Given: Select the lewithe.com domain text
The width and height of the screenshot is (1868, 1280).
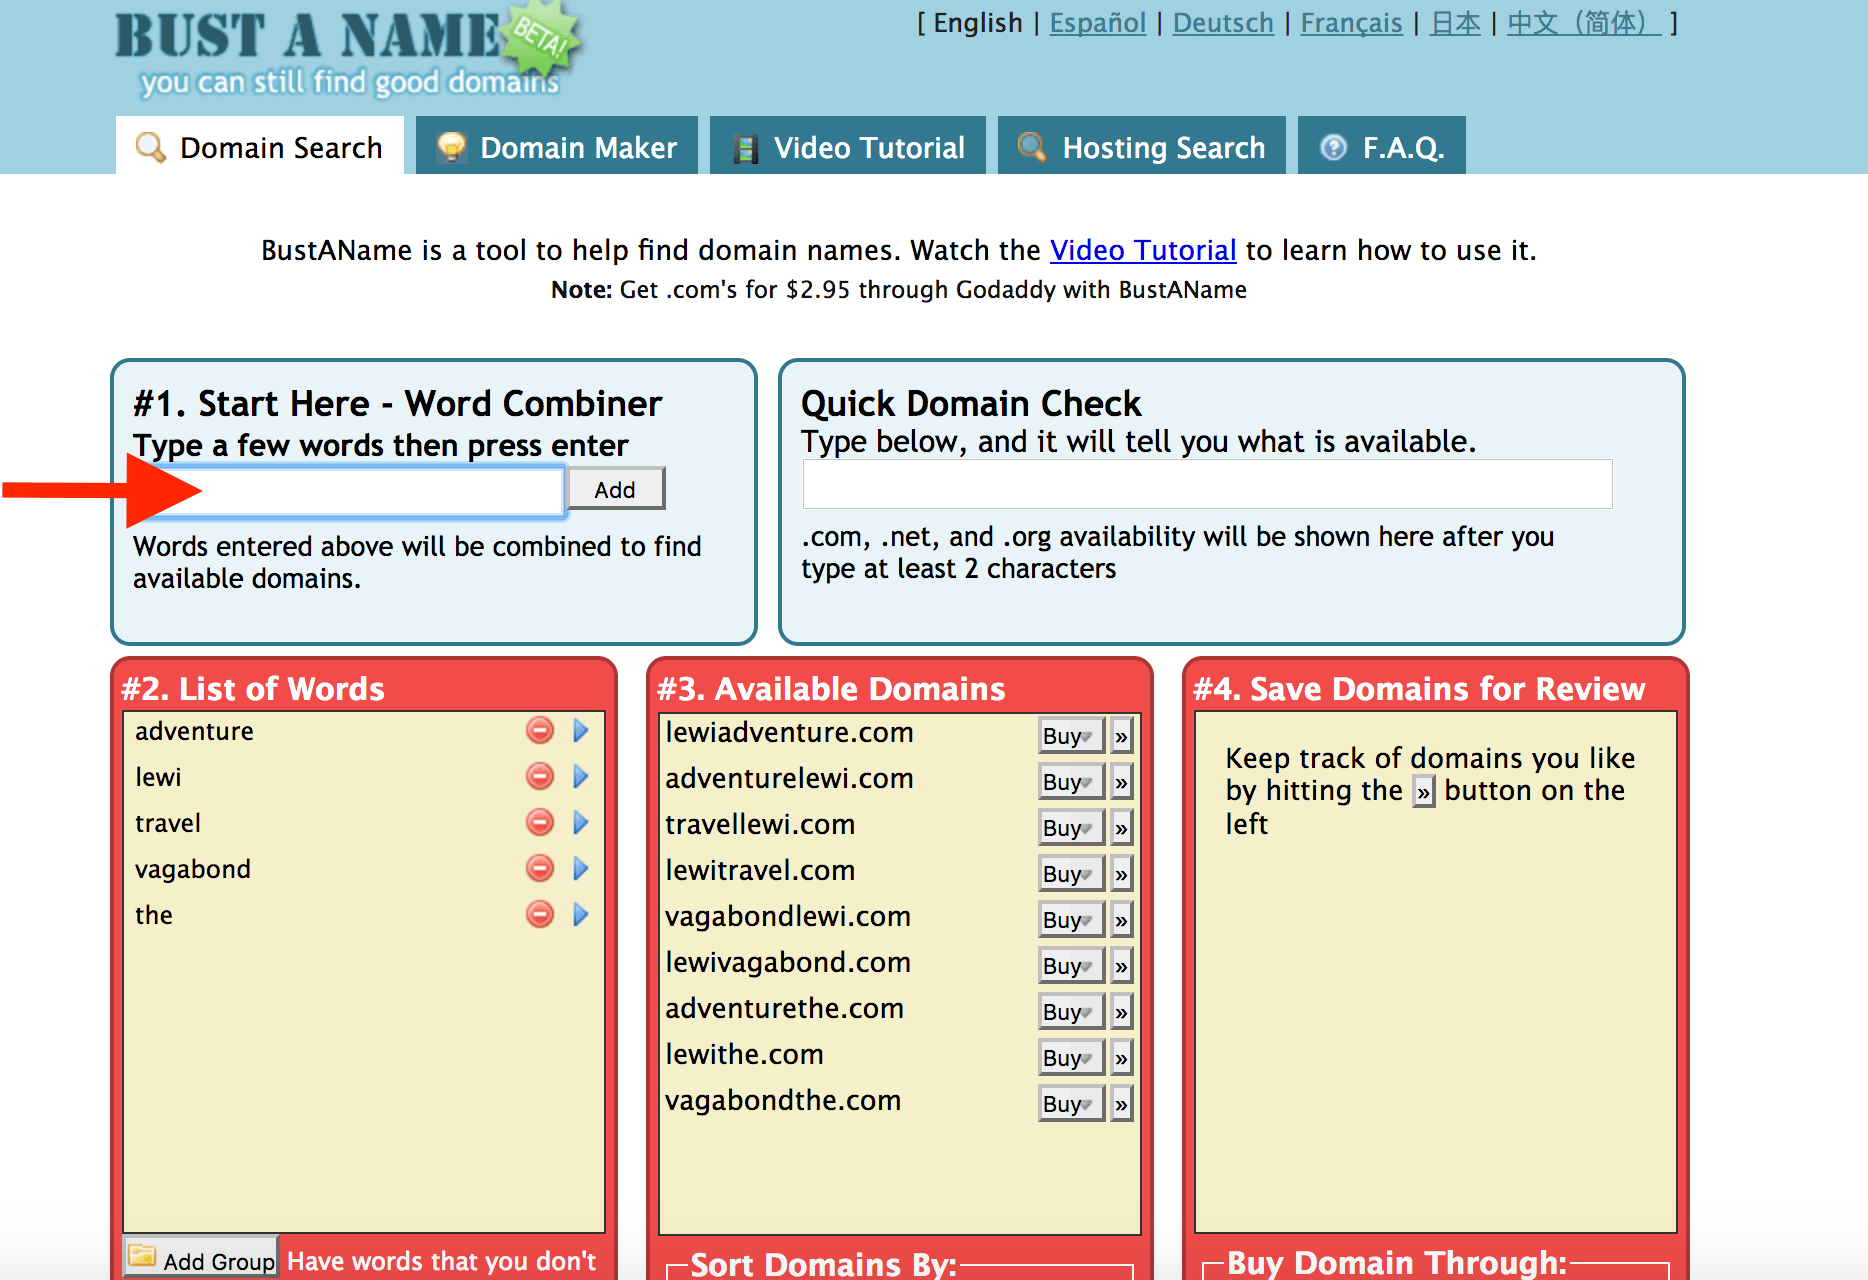Looking at the screenshot, I should (744, 1055).
